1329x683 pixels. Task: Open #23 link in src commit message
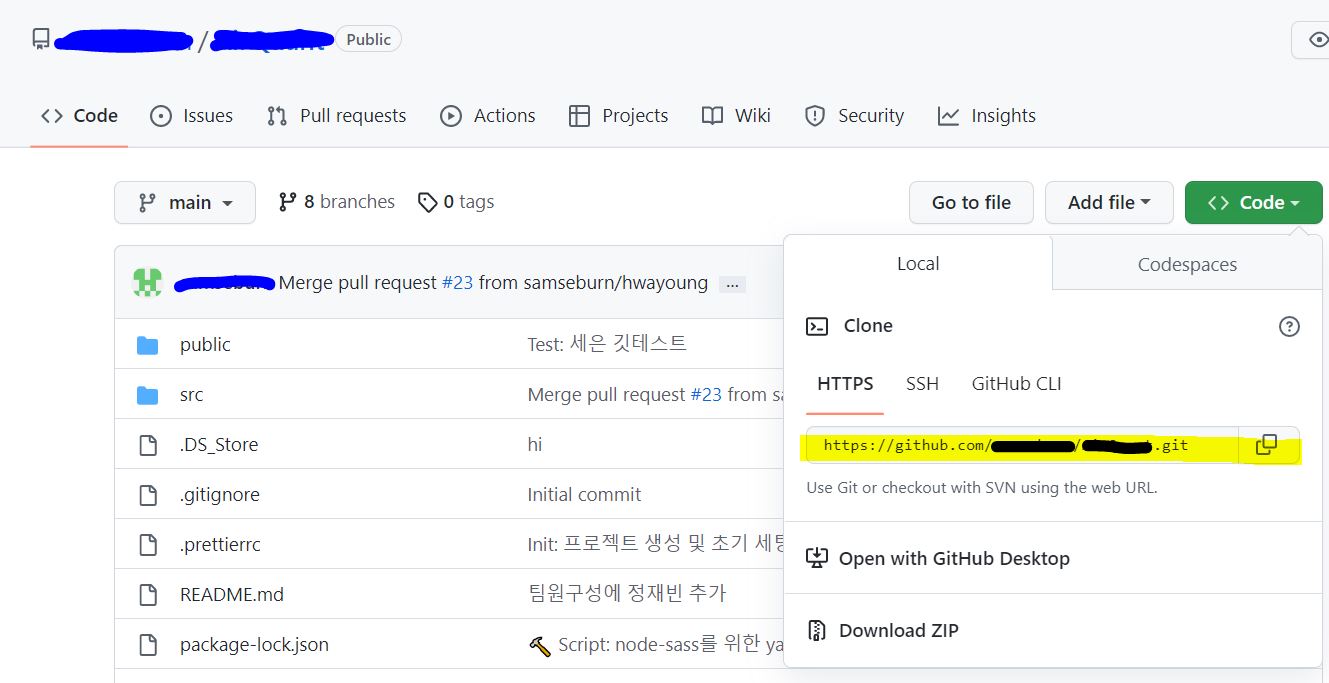click(706, 394)
